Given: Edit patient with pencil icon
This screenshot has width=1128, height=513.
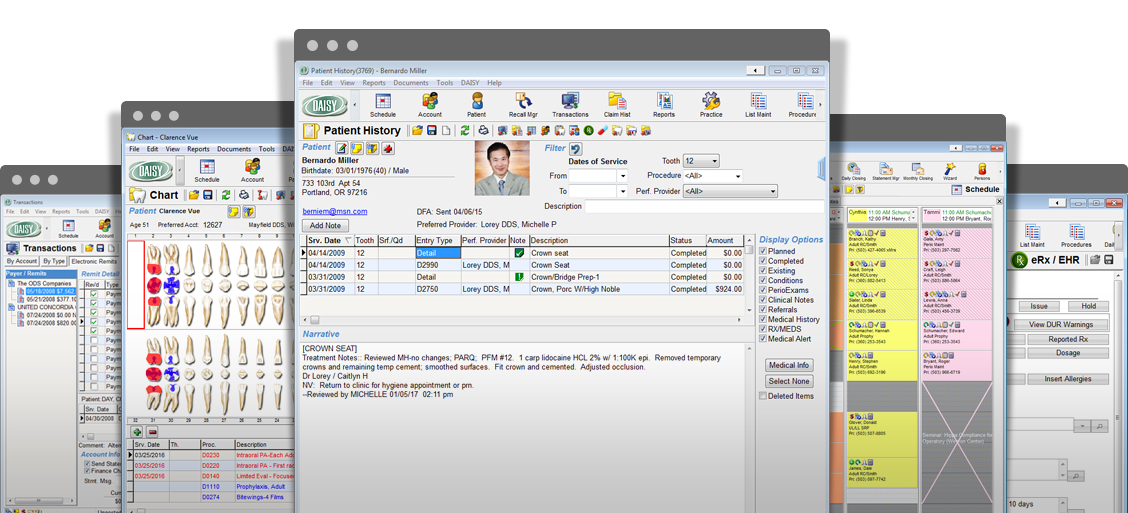Looking at the screenshot, I should tap(342, 148).
